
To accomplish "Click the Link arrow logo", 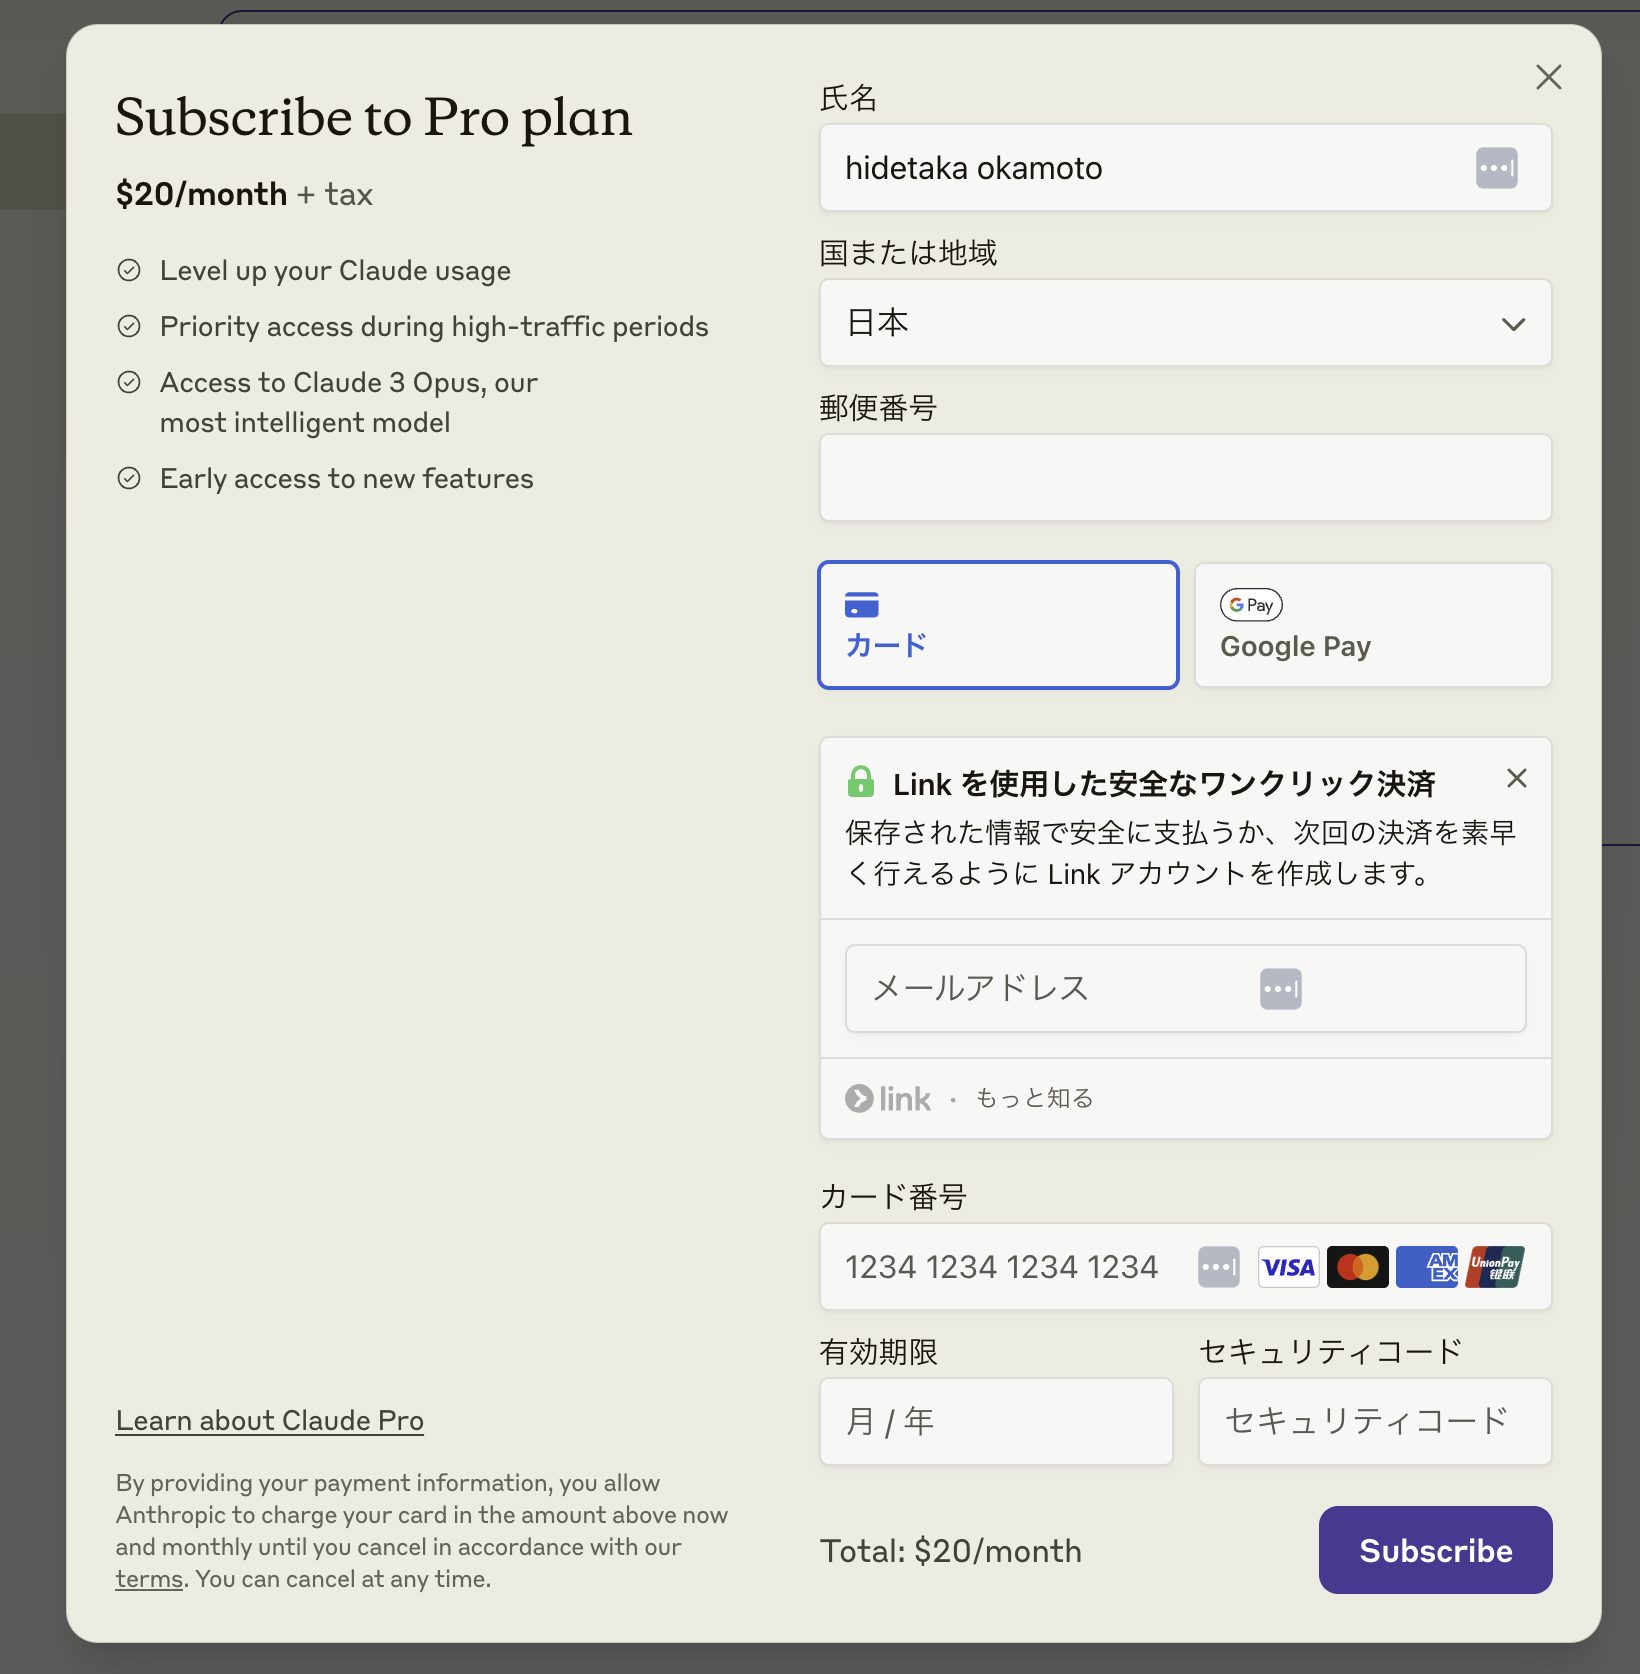I will [861, 1098].
